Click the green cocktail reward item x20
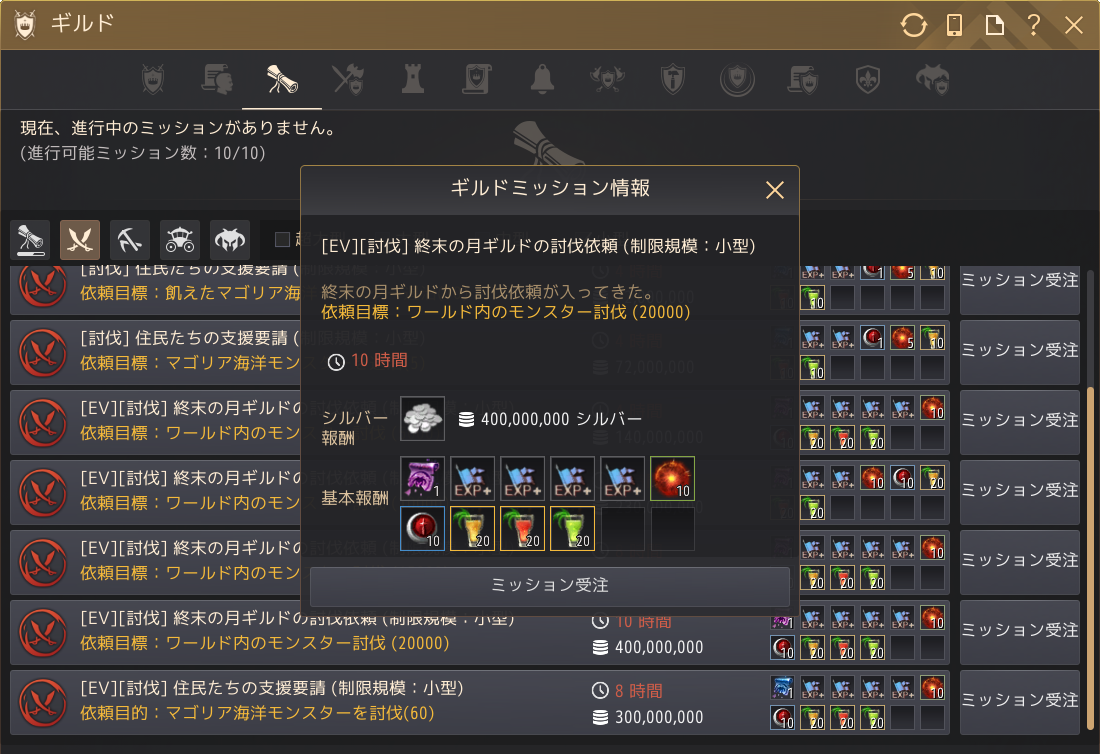The image size is (1100, 754). [572, 528]
